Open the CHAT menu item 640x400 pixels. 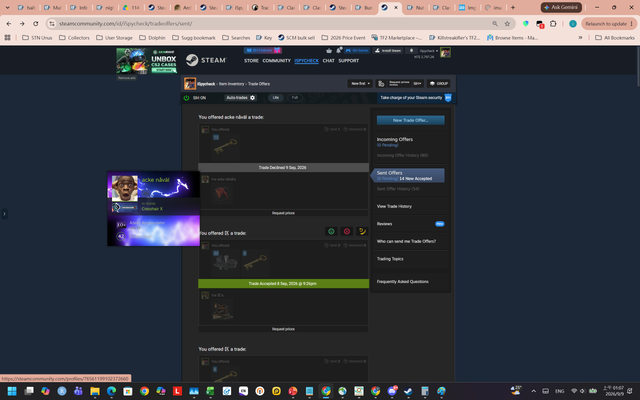tap(329, 61)
